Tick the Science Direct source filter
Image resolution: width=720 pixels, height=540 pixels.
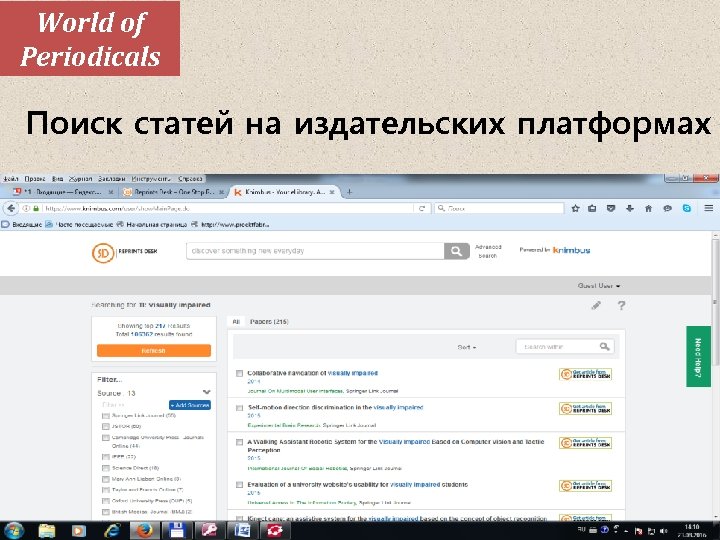click(106, 468)
